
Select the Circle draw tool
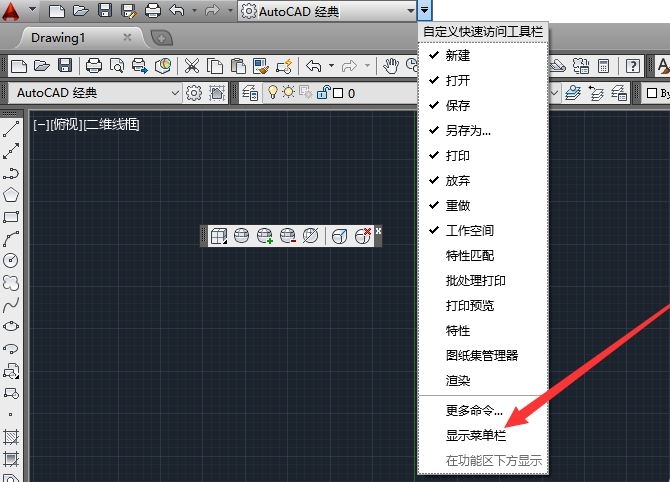(x=11, y=260)
